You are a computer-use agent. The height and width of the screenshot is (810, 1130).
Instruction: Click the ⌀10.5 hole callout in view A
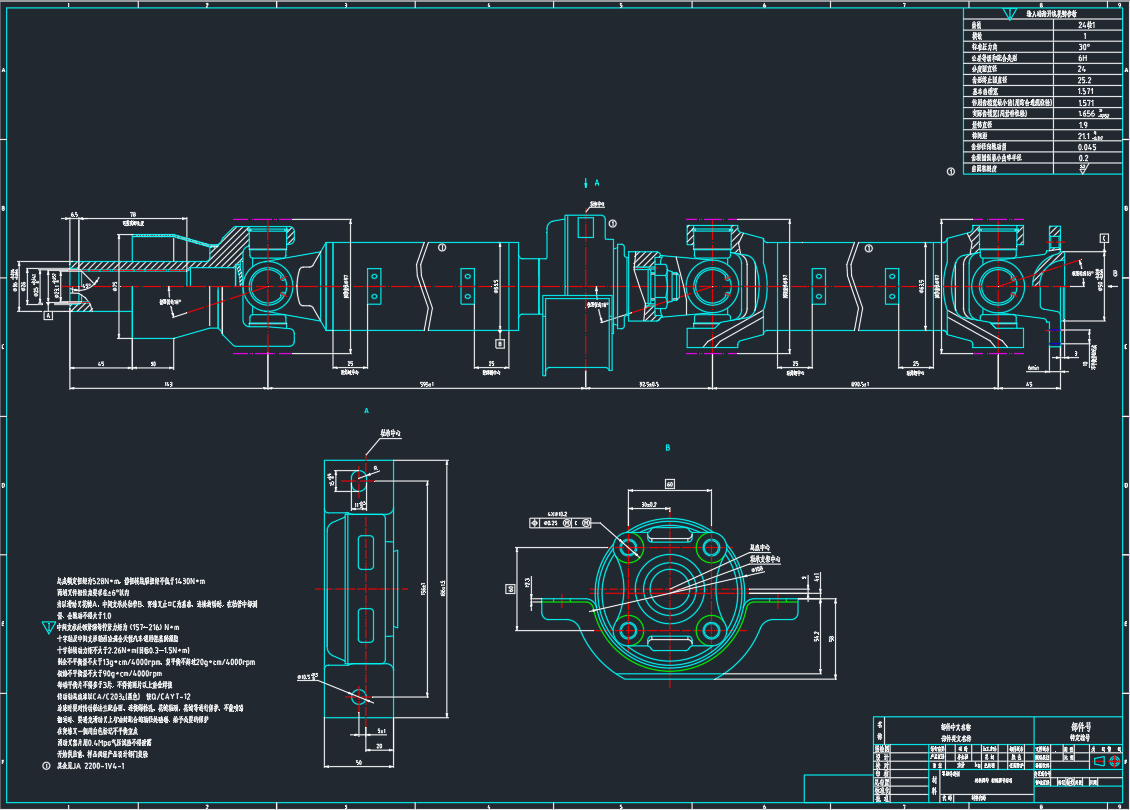point(308,677)
